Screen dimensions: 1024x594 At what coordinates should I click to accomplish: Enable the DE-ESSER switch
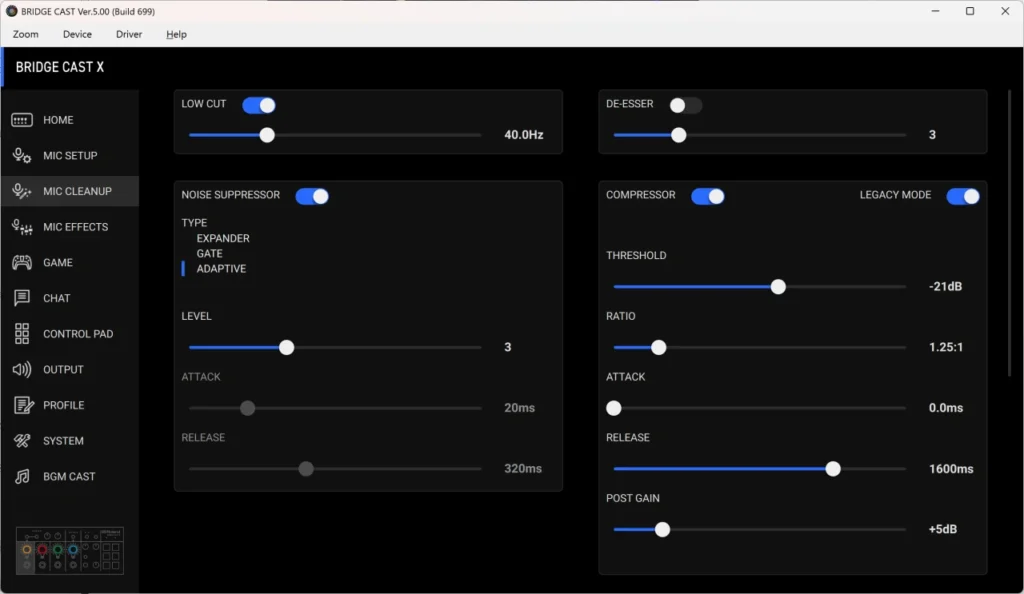(x=686, y=105)
